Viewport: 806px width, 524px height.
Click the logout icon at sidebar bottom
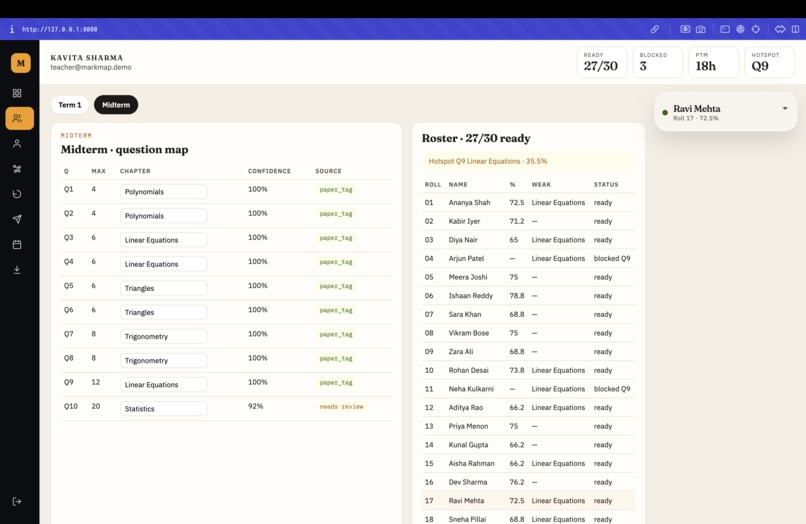(17, 501)
